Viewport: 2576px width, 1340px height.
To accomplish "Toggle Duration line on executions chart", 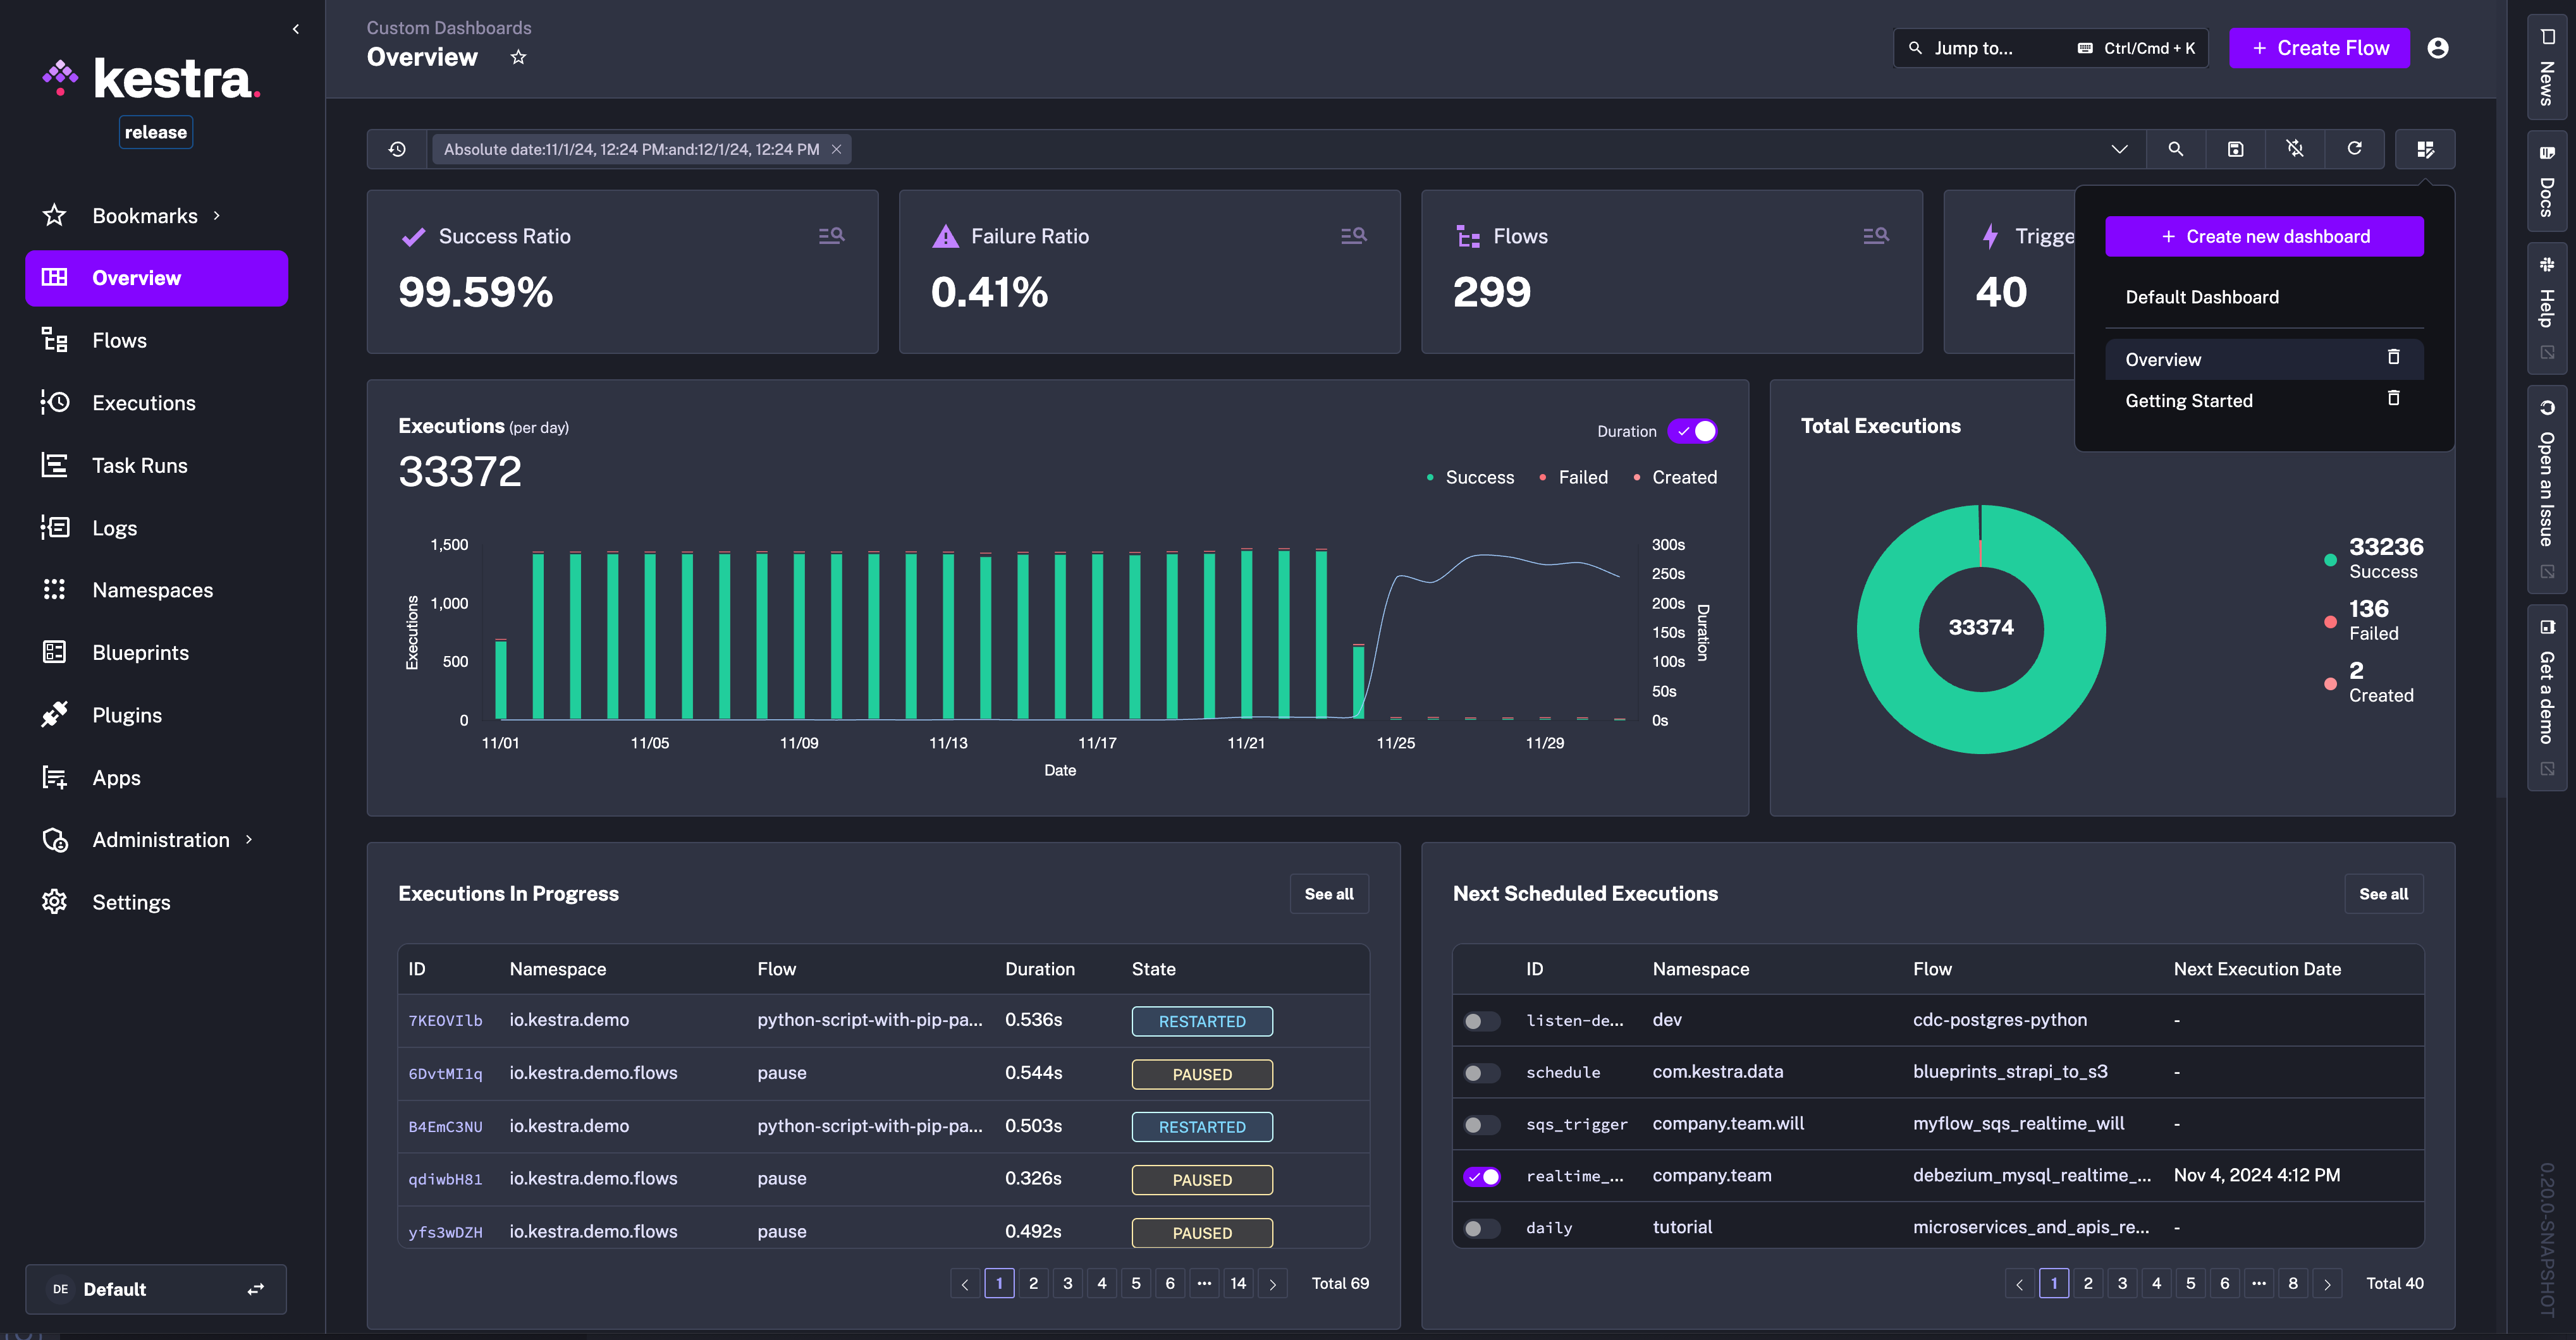I will pos(1692,431).
